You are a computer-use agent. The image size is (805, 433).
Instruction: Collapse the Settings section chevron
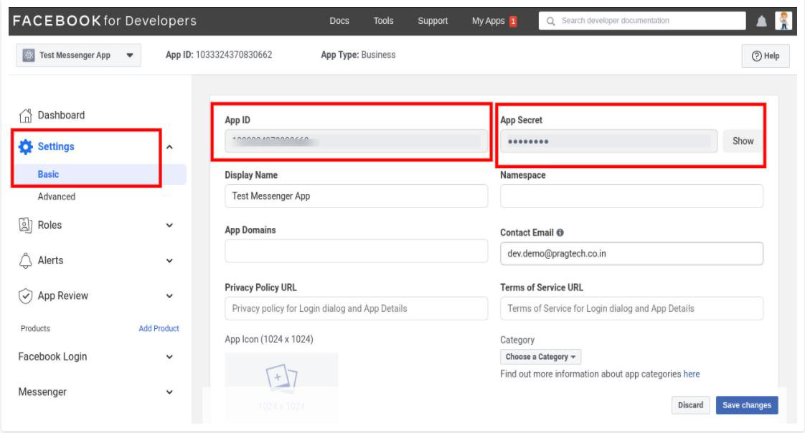coord(169,147)
